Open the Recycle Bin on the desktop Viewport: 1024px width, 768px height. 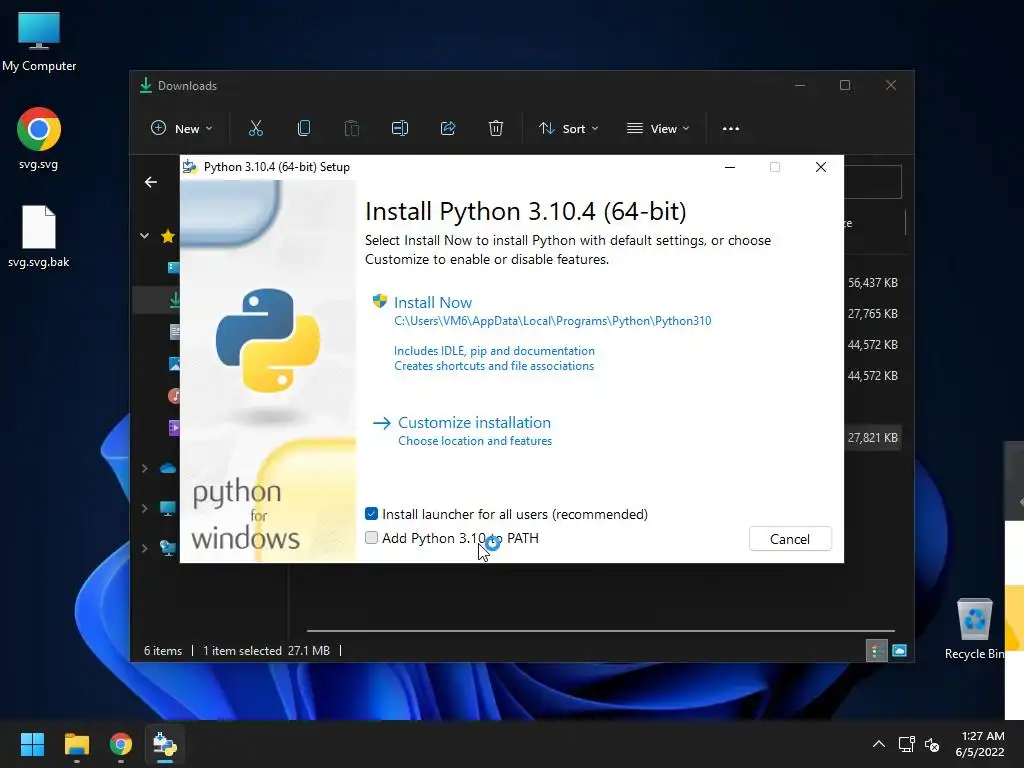[974, 629]
